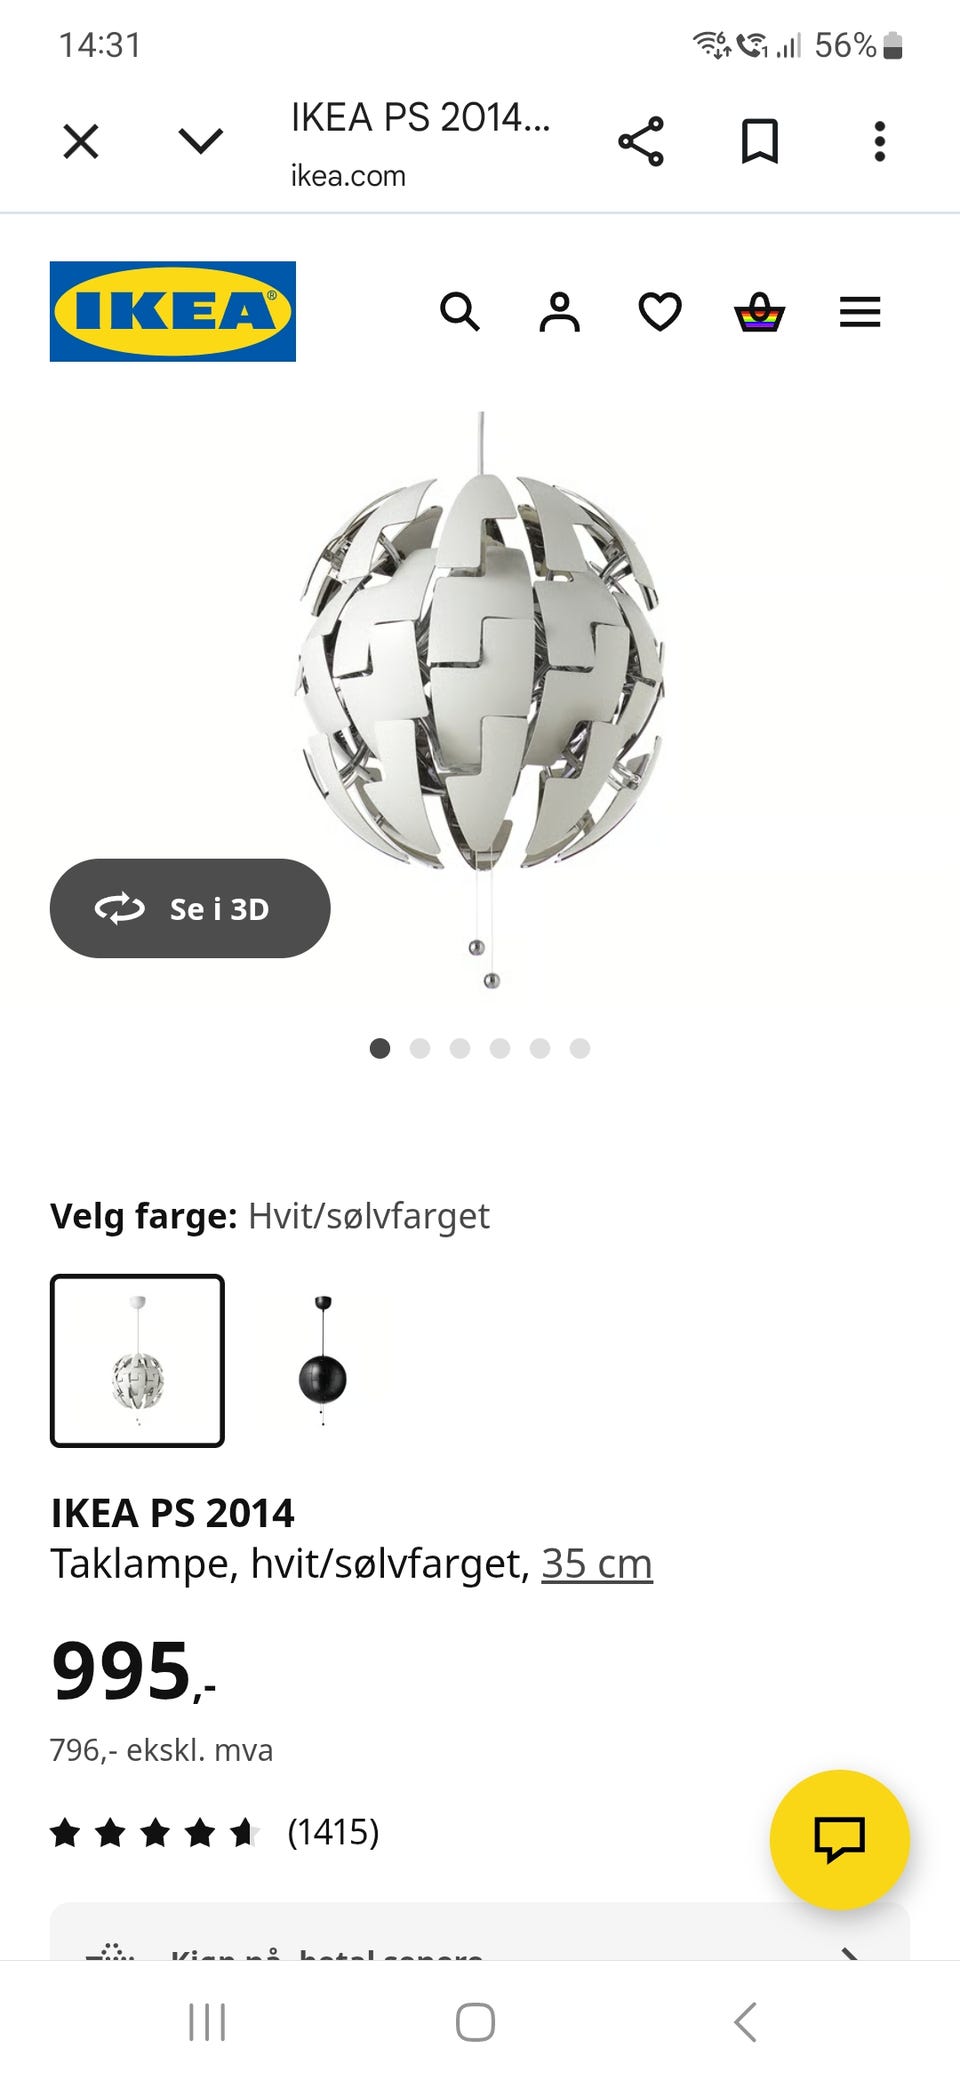This screenshot has width=960, height=2080.
Task: View the lamp in 3D
Action: (190, 908)
